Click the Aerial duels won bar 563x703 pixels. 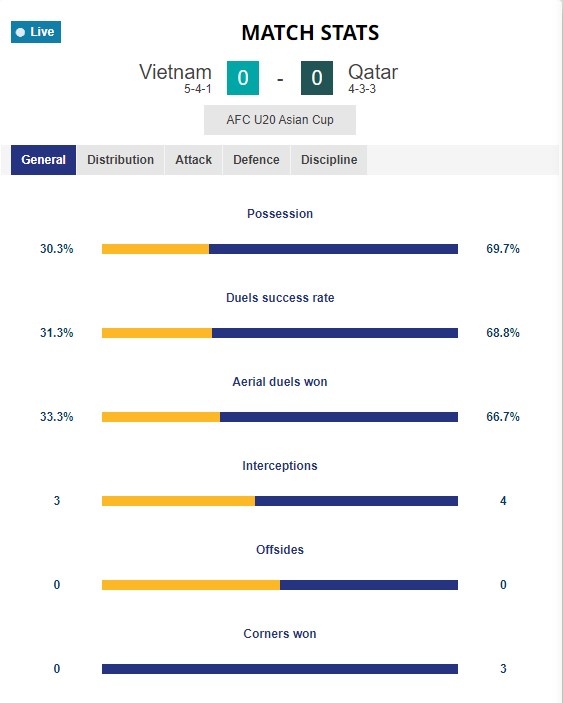280,417
